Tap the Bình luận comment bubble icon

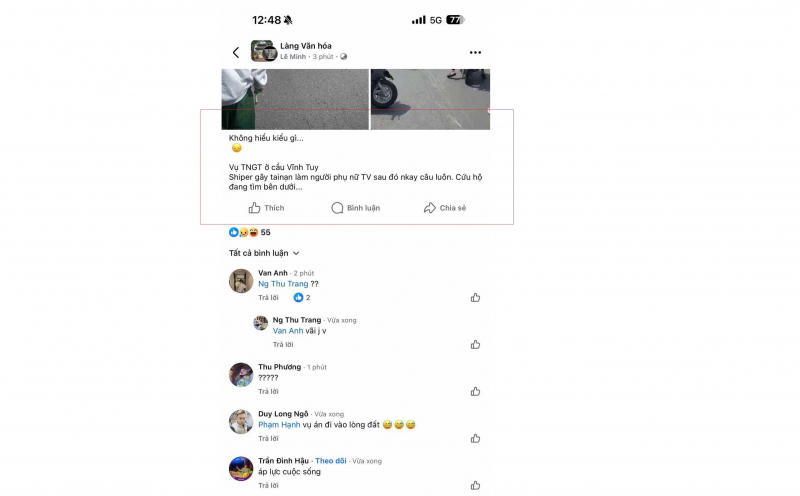tap(337, 208)
